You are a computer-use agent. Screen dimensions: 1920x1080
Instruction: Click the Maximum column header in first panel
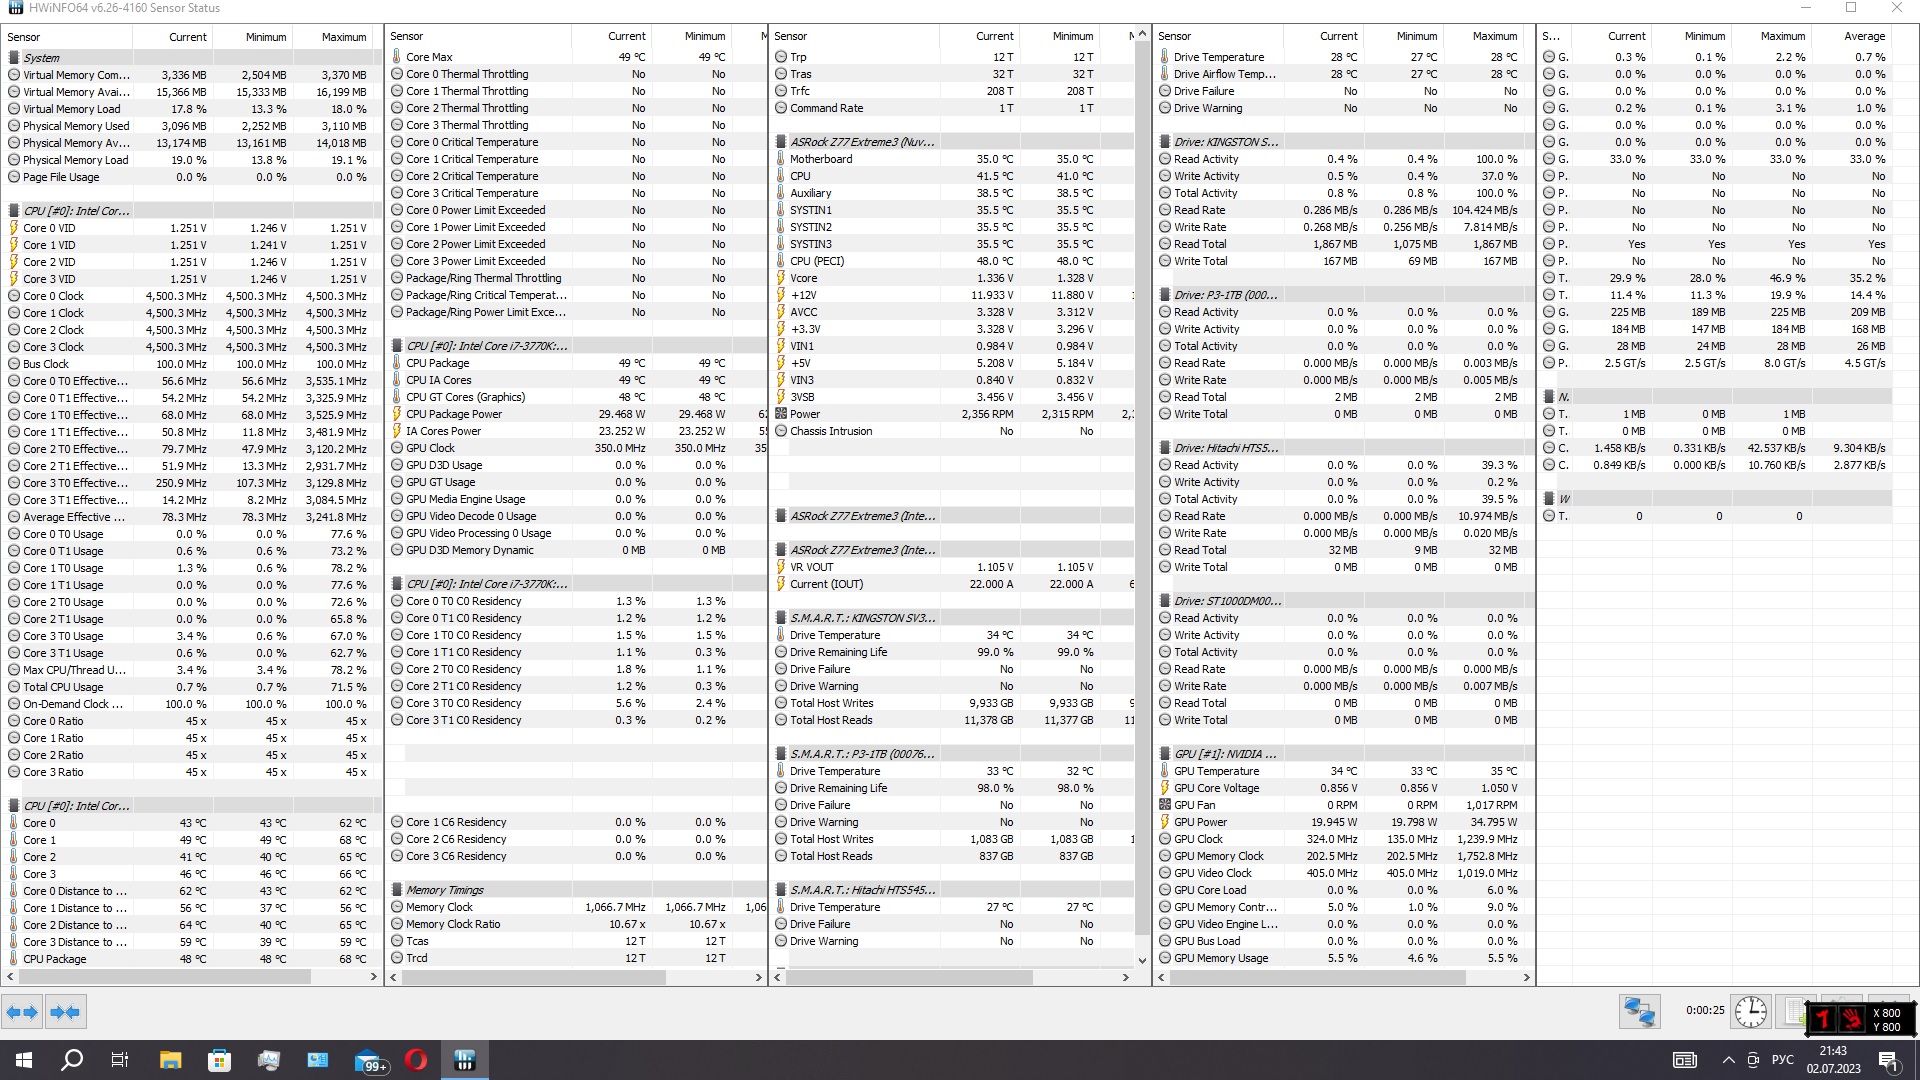click(343, 37)
